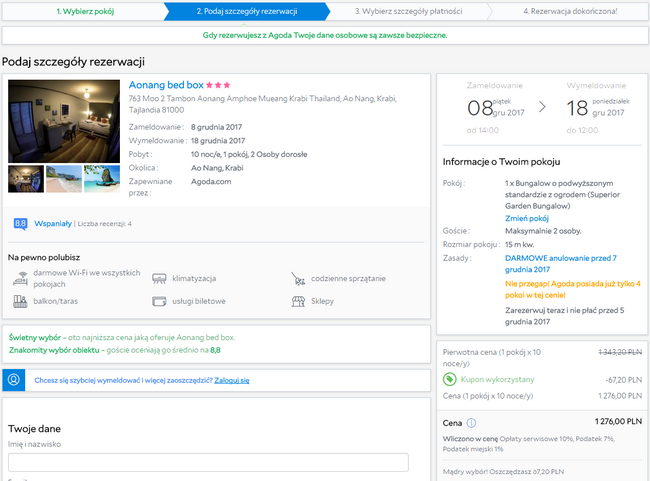Image resolution: width=650 pixels, height=481 pixels.
Task: Click the free Wi-Fi amenity icon
Action: (20, 278)
